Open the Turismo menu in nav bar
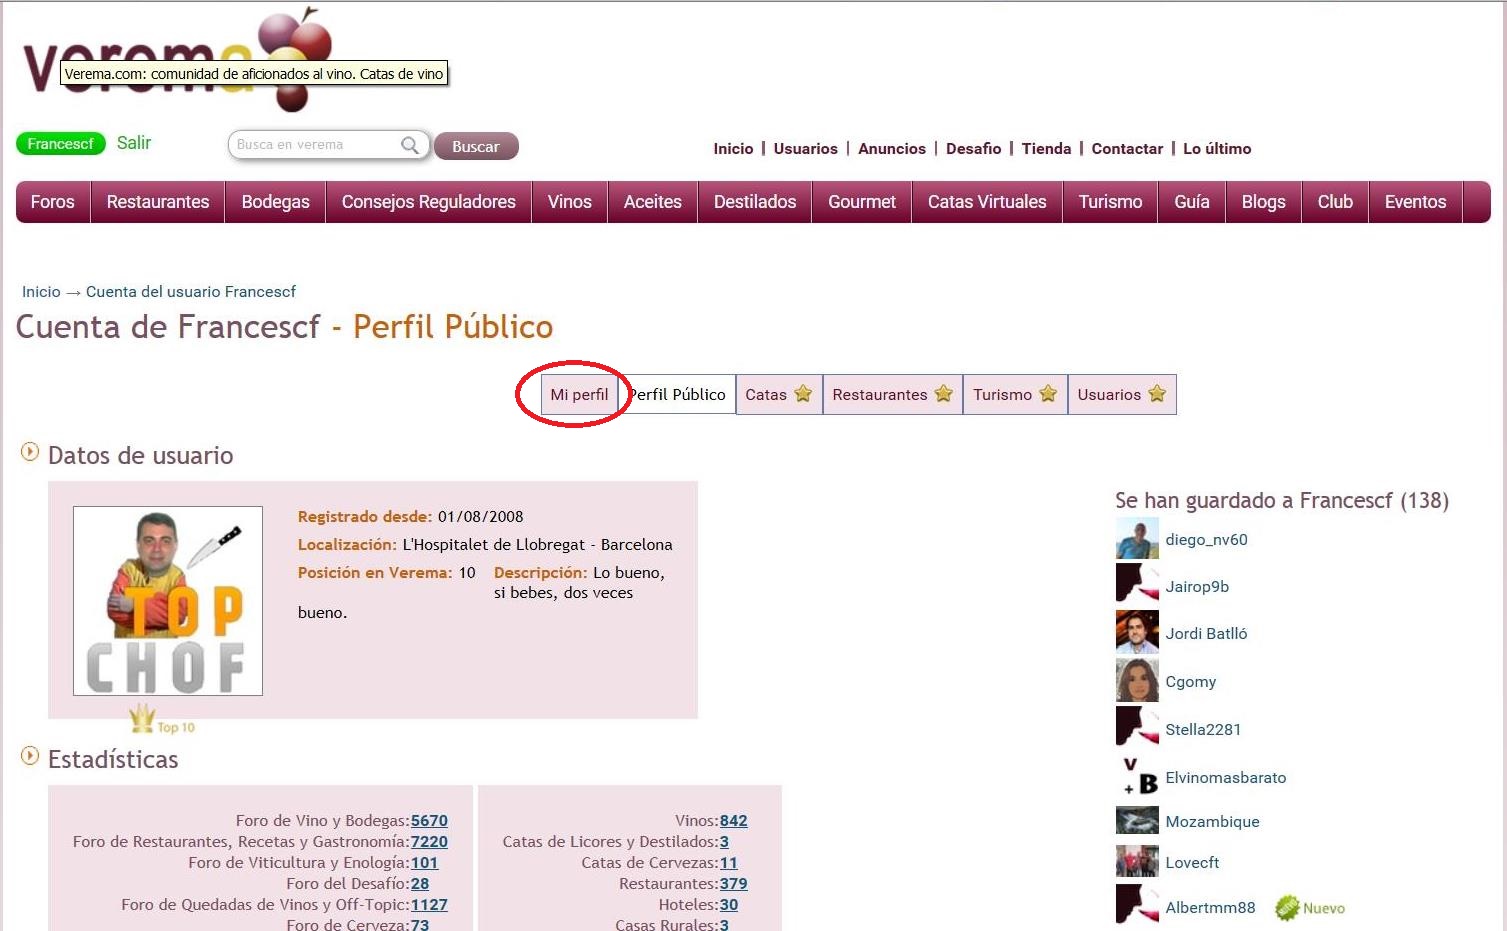The image size is (1507, 931). coord(1110,202)
